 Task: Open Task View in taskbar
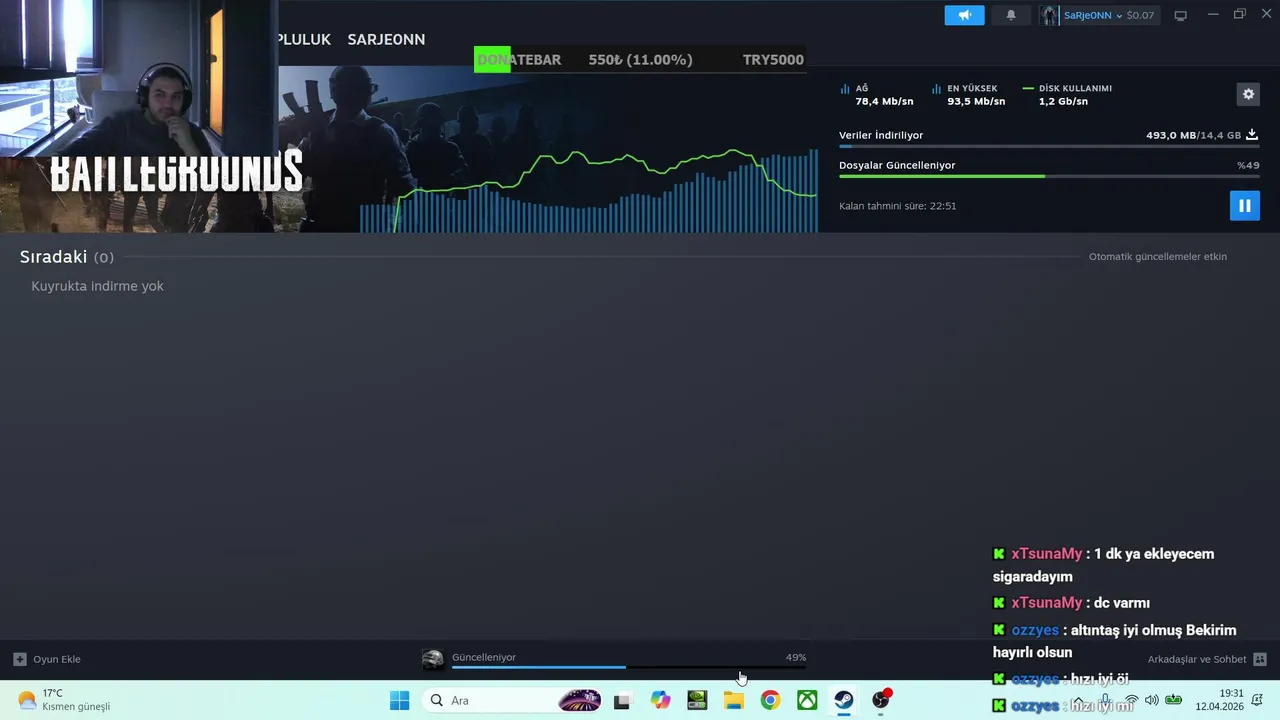[x=622, y=700]
